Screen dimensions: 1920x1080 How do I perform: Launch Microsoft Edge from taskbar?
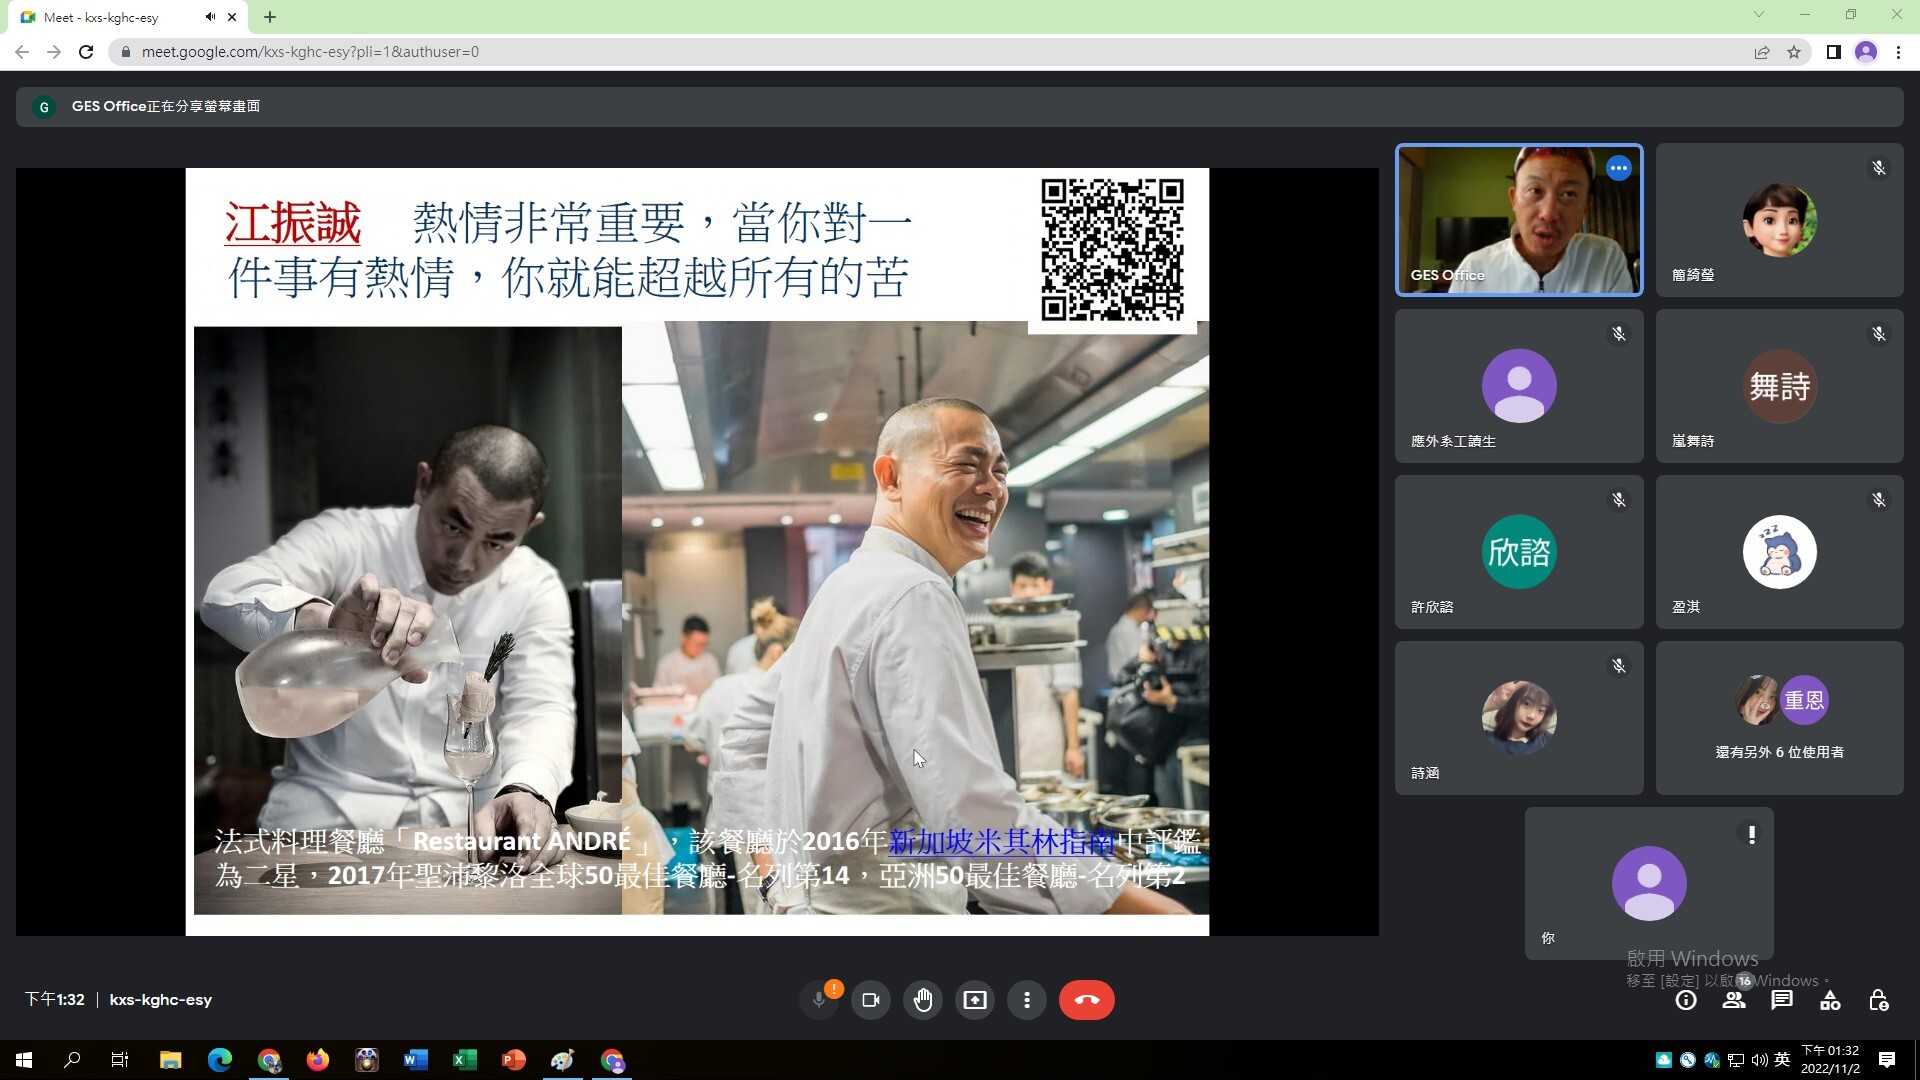[220, 1060]
